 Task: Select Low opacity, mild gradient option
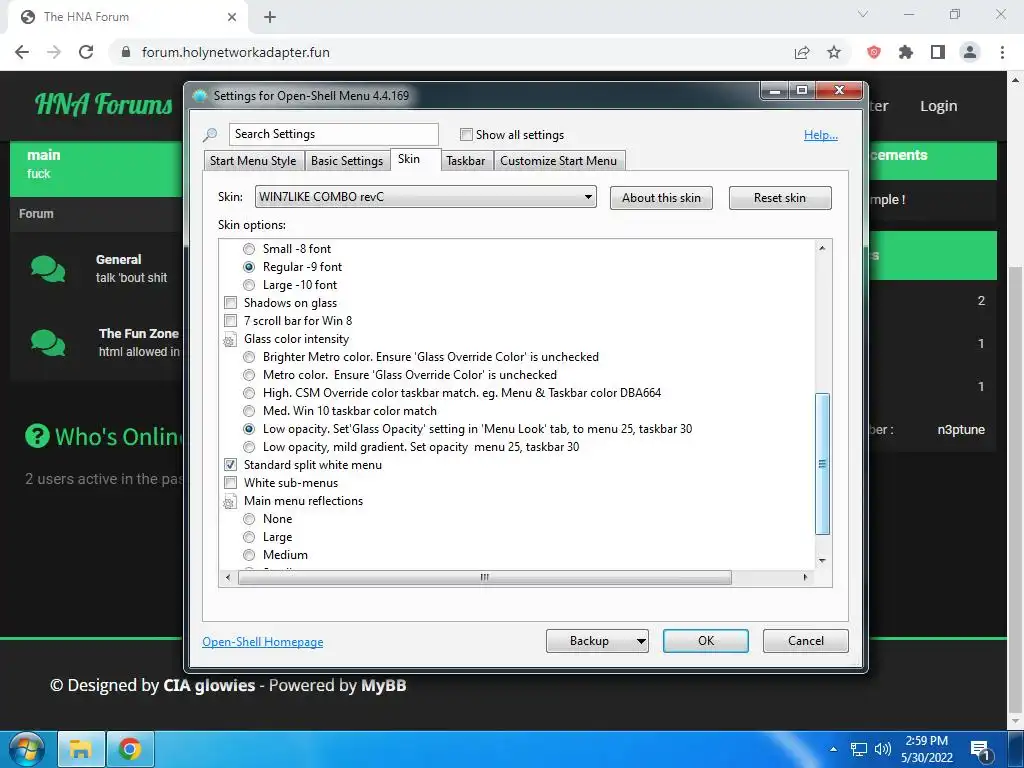[x=249, y=447]
